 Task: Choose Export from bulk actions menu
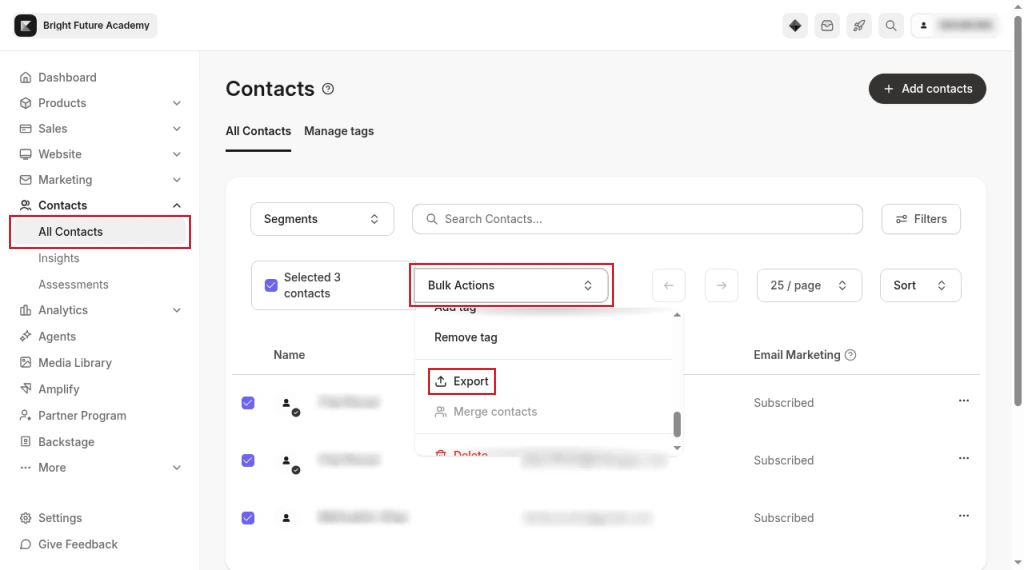coord(462,381)
